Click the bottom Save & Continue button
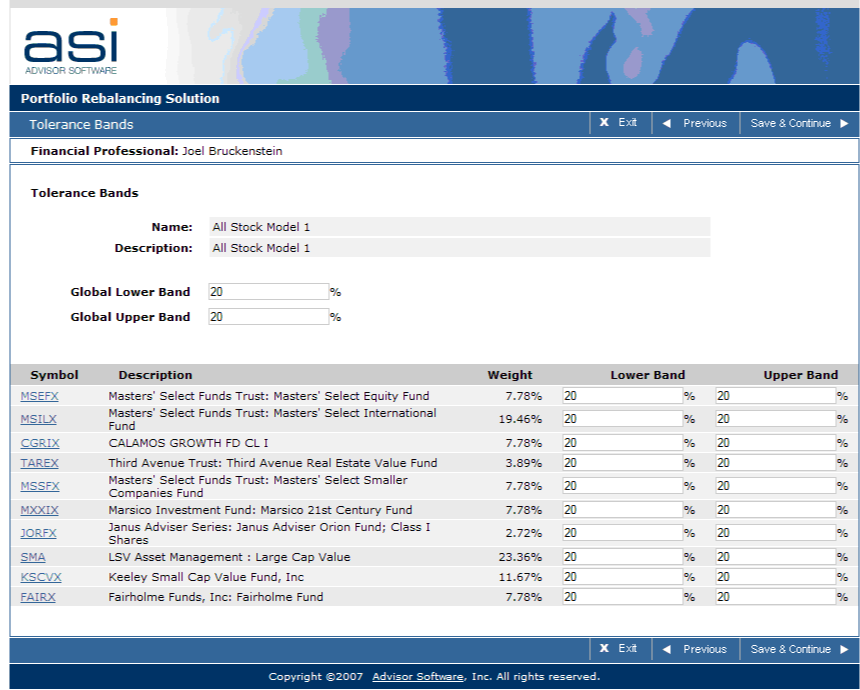 (x=799, y=649)
